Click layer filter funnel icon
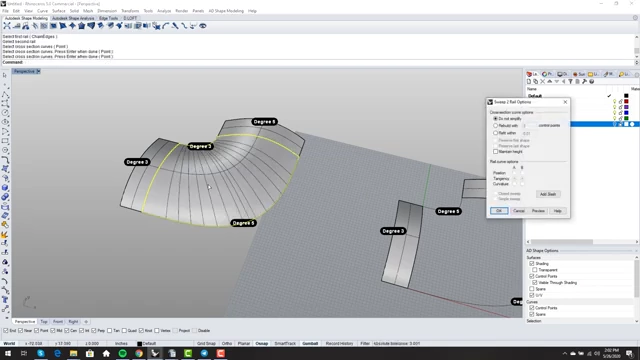The width and height of the screenshot is (640, 360). pyautogui.click(x=570, y=82)
